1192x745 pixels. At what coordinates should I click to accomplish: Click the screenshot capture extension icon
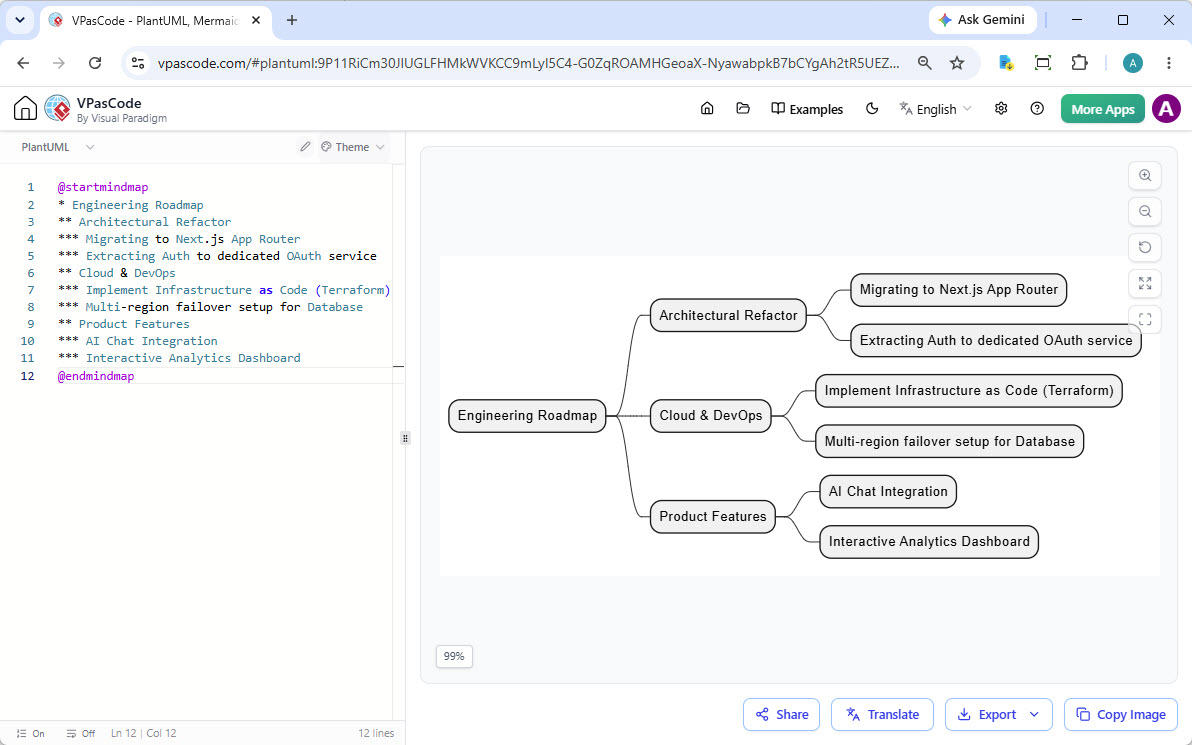pyautogui.click(x=1043, y=63)
